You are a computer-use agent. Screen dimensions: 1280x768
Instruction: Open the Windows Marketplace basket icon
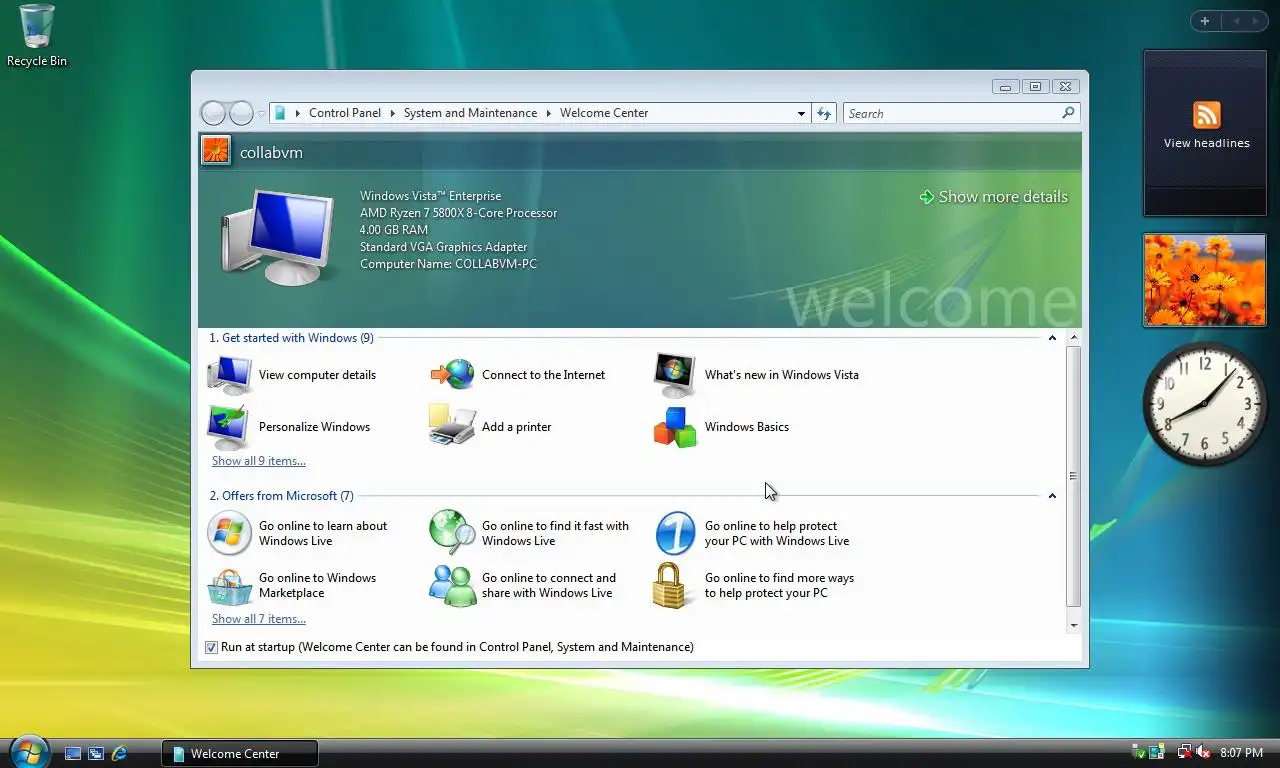[229, 586]
